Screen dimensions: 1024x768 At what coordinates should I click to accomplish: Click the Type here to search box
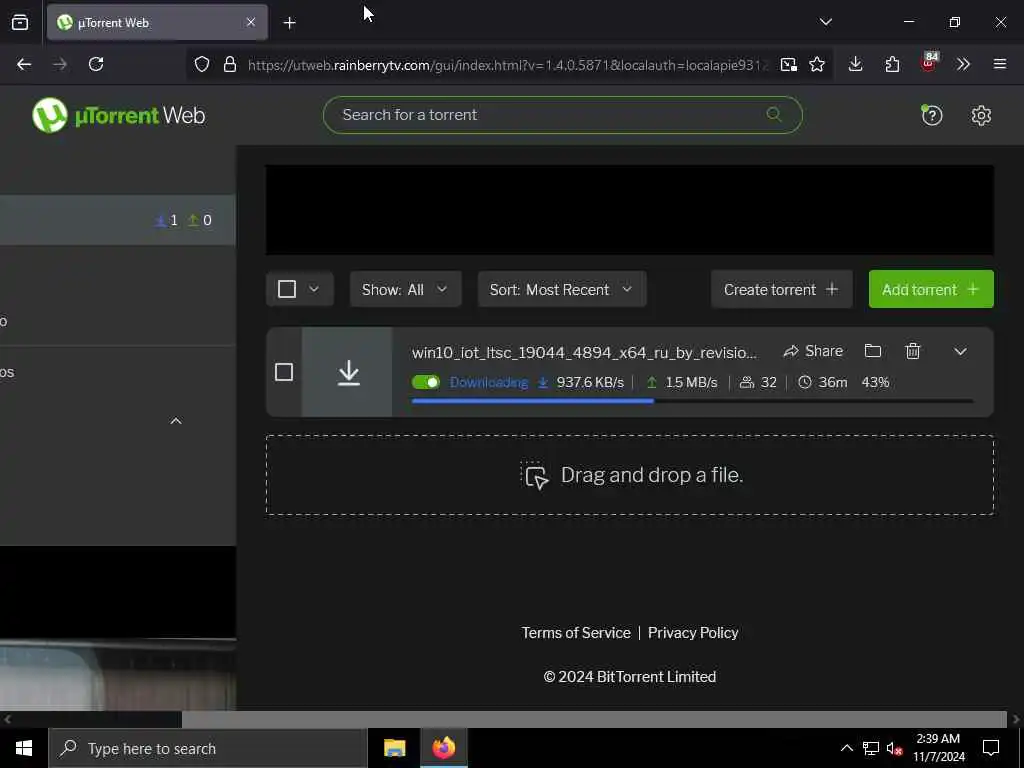point(208,748)
